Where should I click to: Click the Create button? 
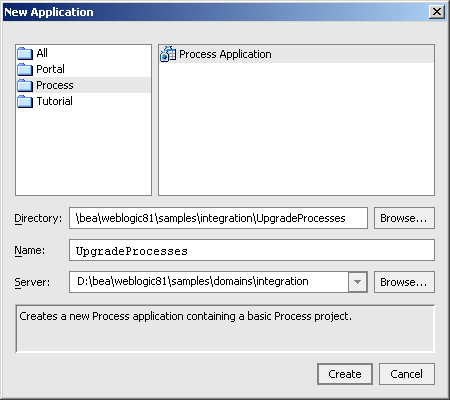pos(345,374)
